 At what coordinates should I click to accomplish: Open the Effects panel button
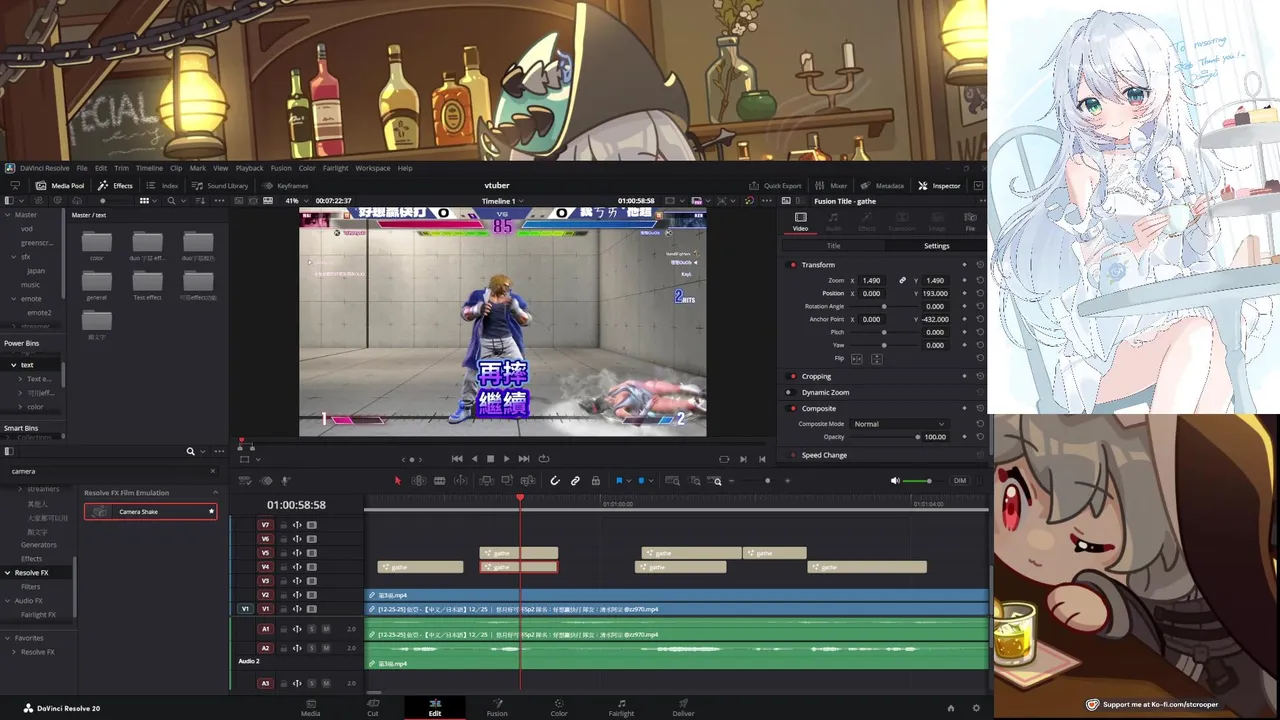point(115,185)
